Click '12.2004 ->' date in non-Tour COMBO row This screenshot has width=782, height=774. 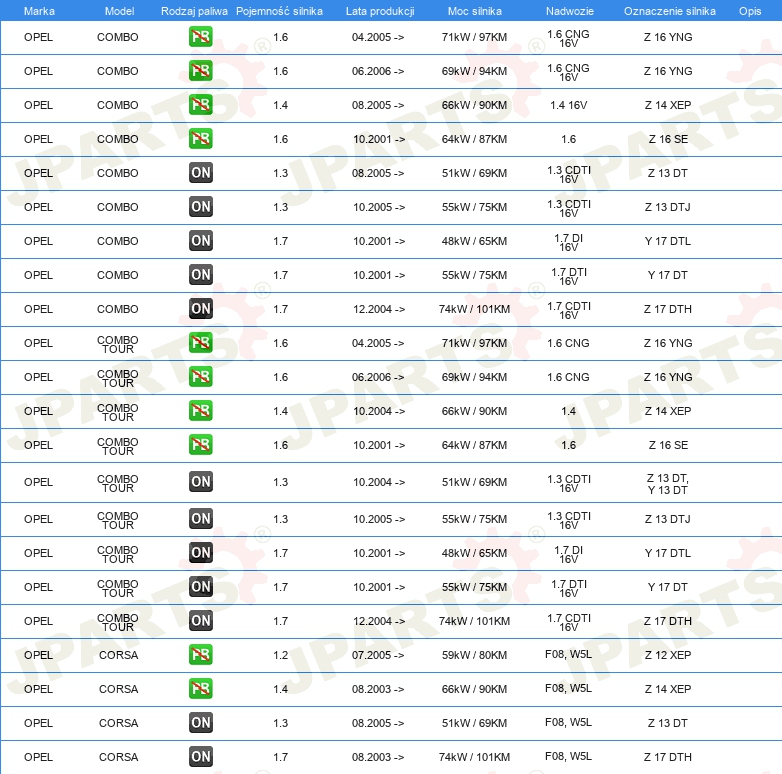[x=379, y=309]
